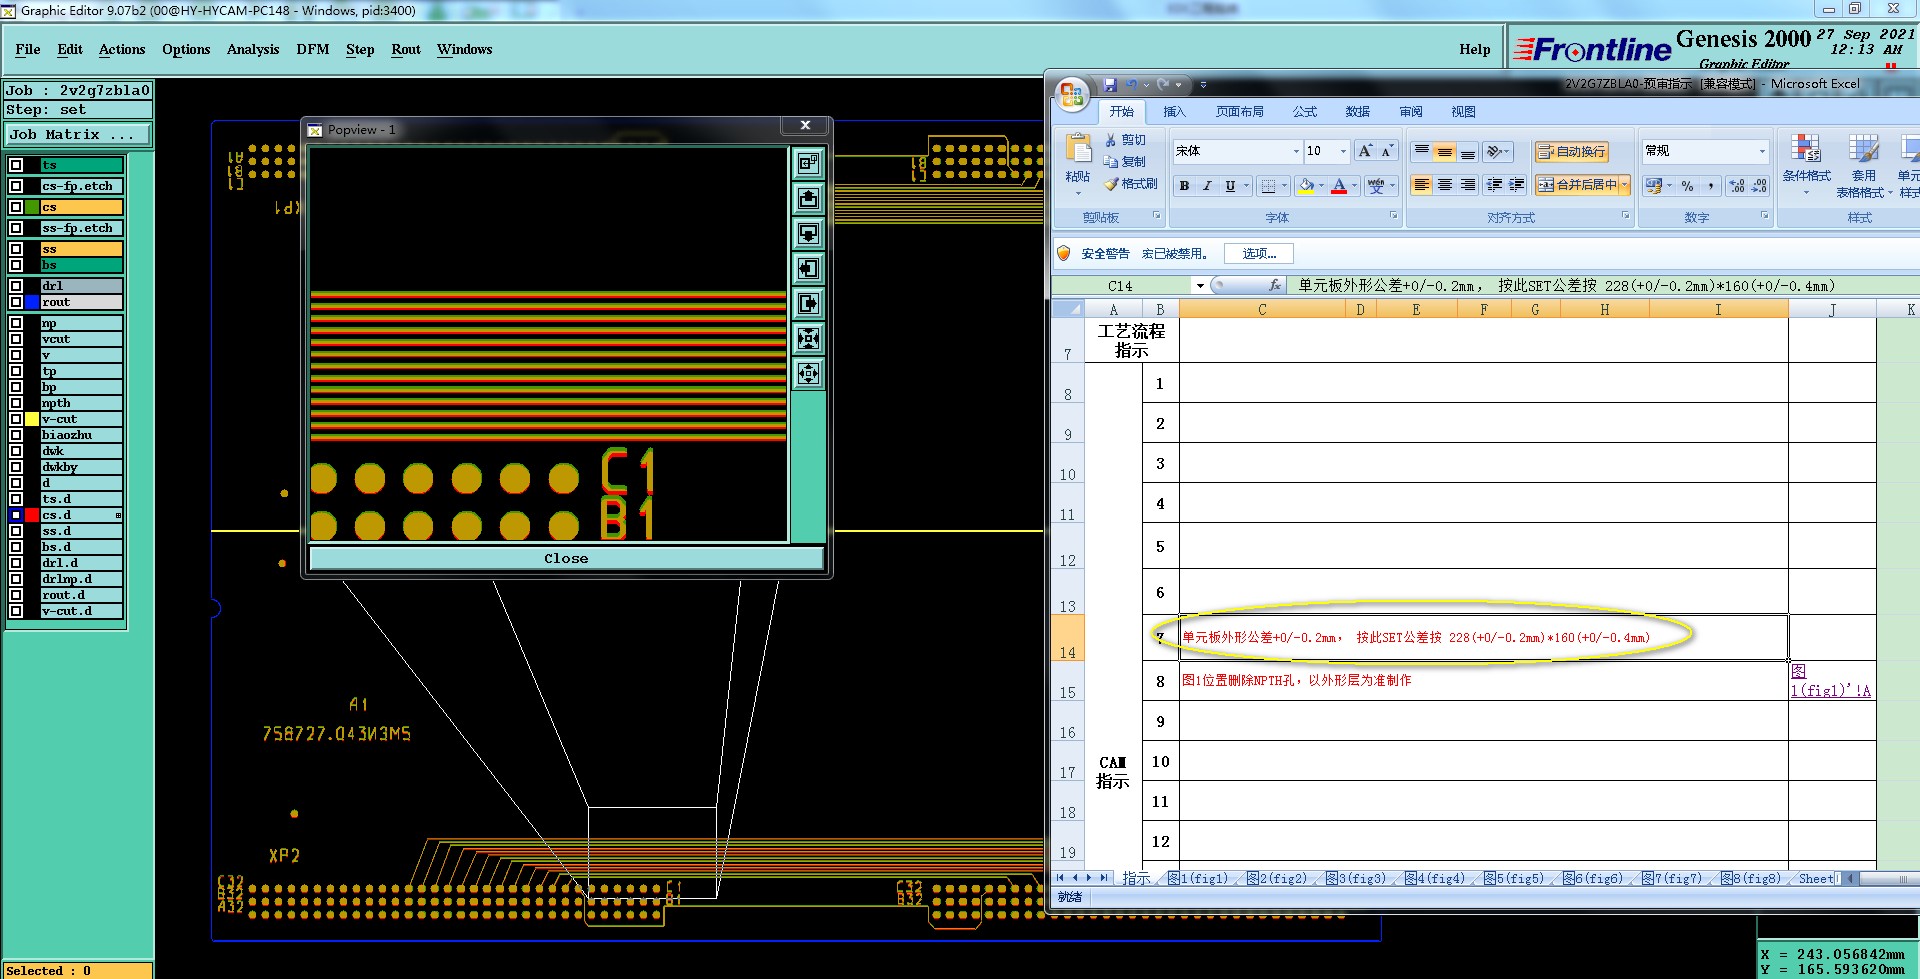The image size is (1920, 979).
Task: Click the pan right icon in Popview
Action: coord(808,304)
